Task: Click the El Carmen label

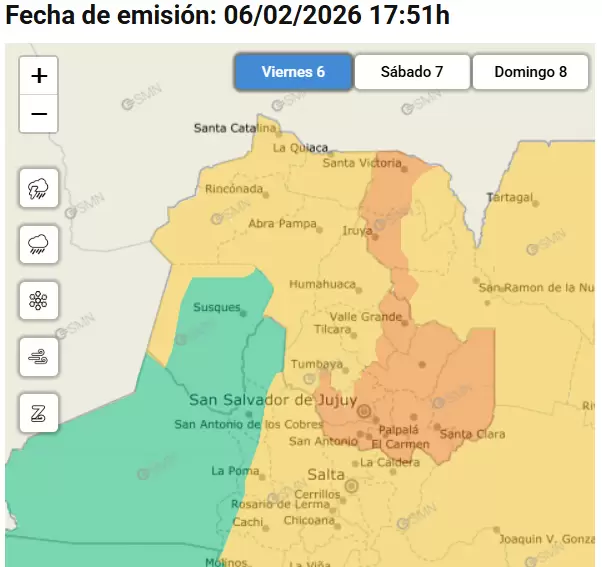Action: point(400,444)
